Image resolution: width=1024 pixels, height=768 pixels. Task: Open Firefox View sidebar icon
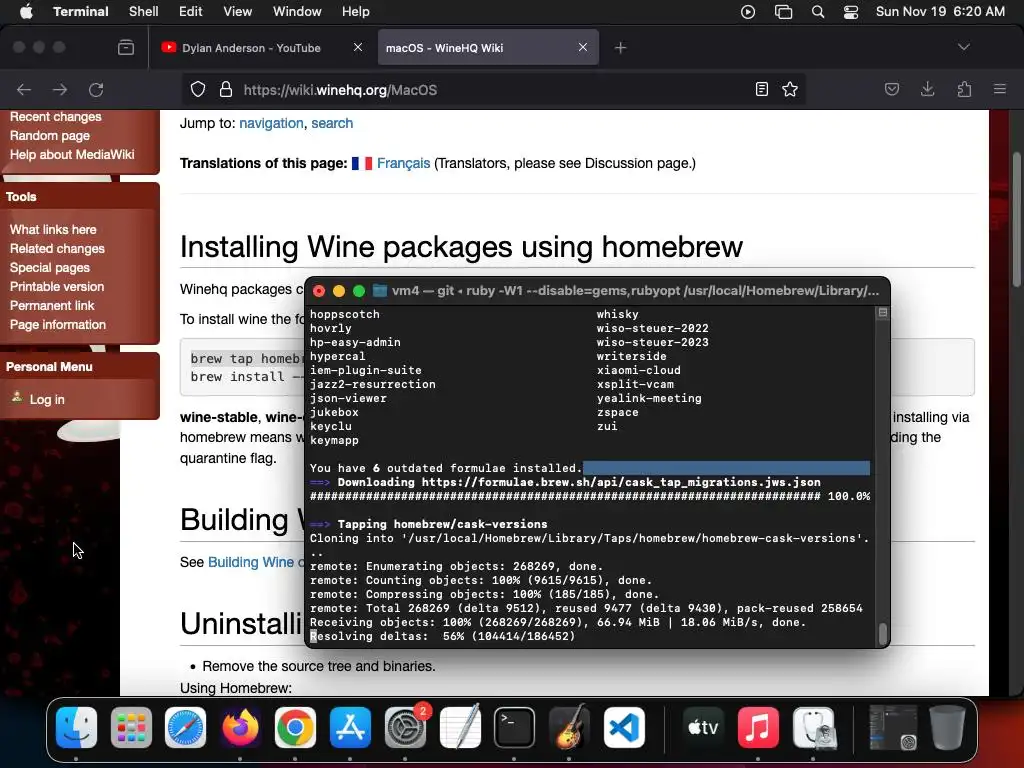click(126, 48)
